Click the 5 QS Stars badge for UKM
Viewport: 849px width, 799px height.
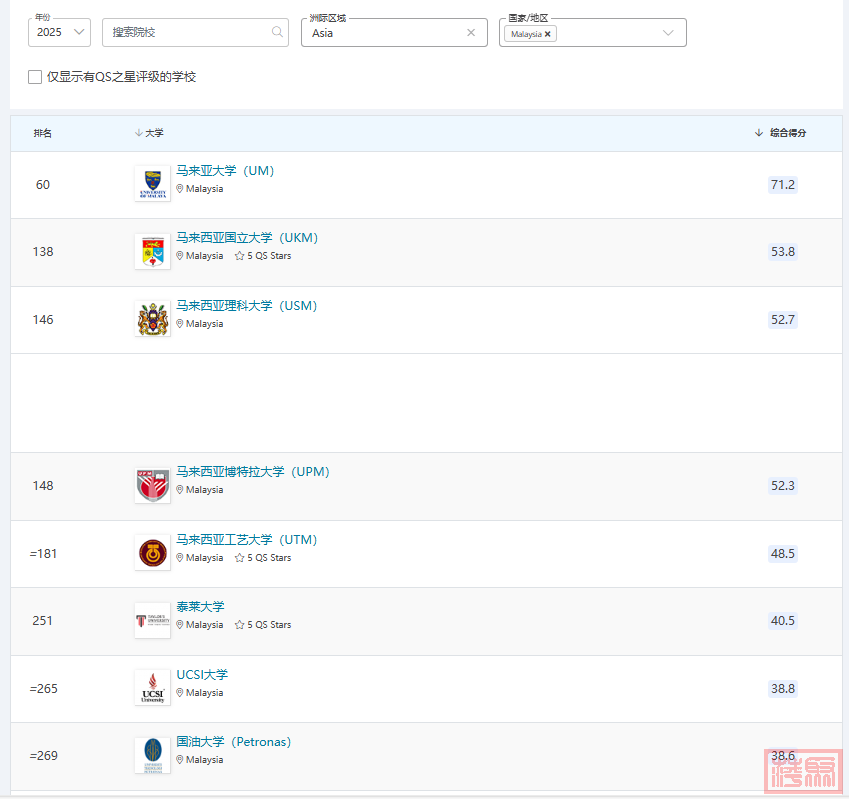(263, 256)
